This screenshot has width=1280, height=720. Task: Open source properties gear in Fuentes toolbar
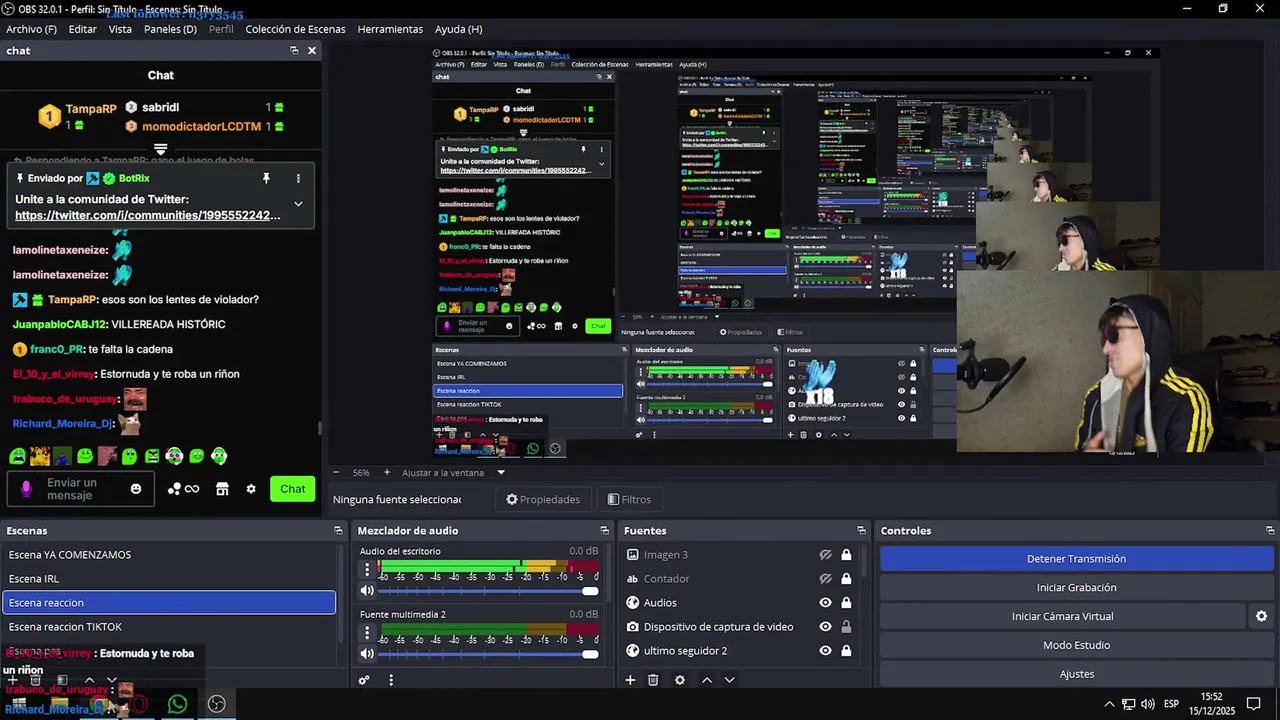pyautogui.click(x=680, y=680)
